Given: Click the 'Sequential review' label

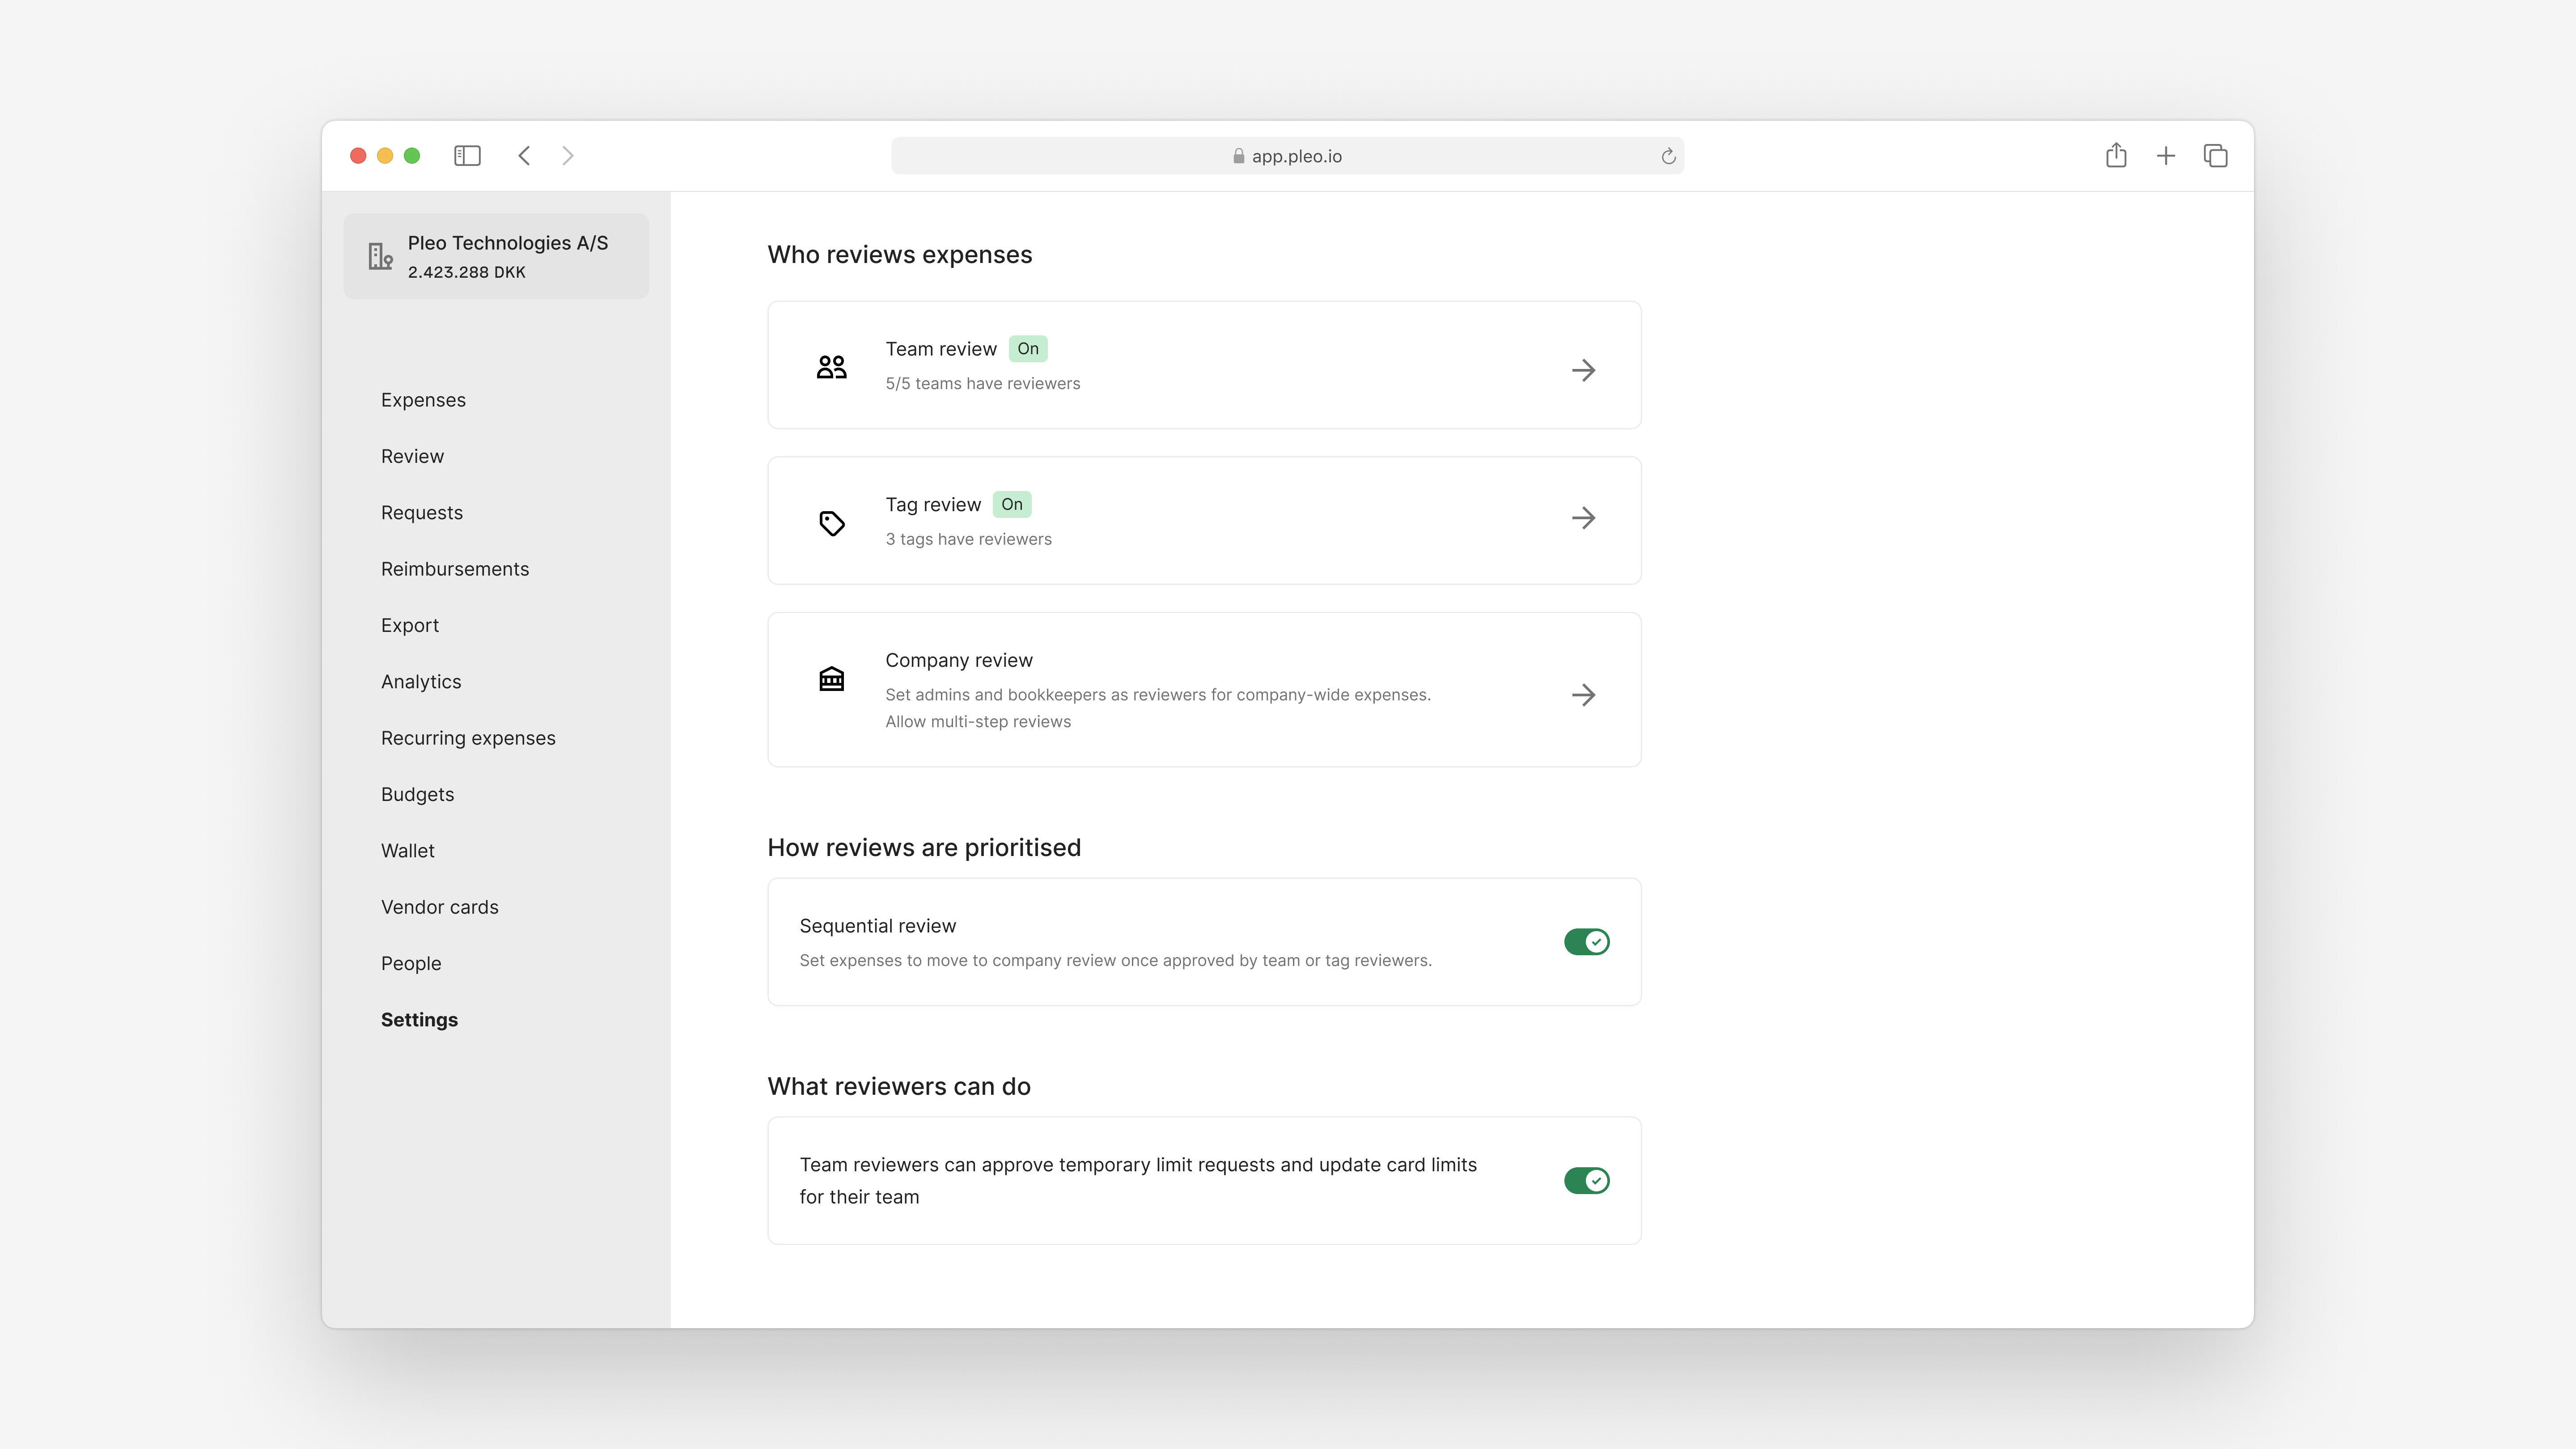Looking at the screenshot, I should coord(878,926).
